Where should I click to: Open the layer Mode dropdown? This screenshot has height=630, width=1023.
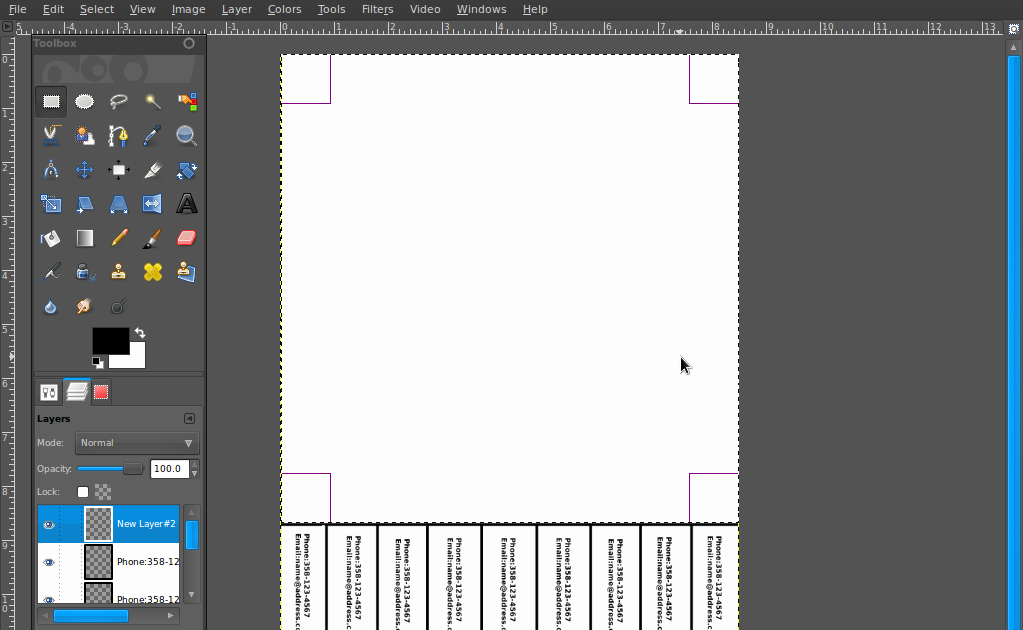tap(137, 443)
